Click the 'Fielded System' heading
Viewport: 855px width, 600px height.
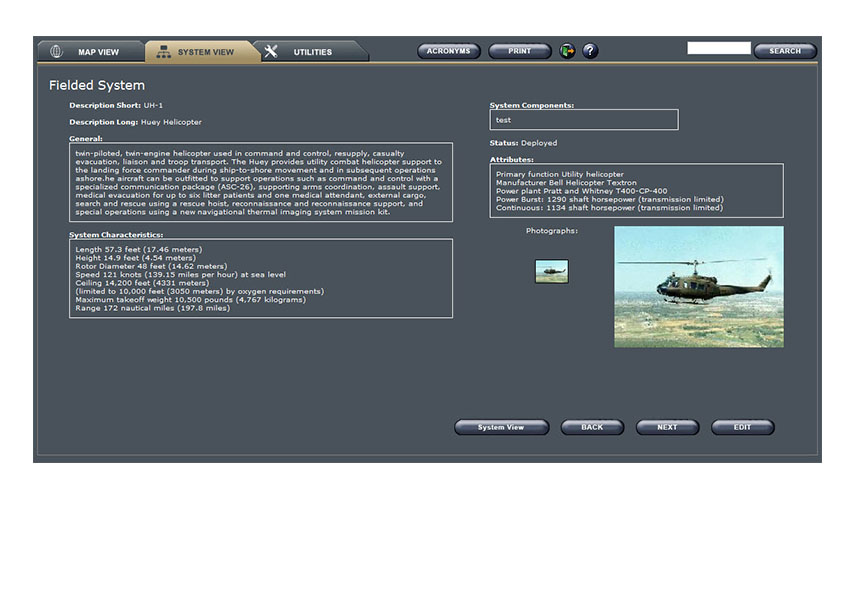97,86
